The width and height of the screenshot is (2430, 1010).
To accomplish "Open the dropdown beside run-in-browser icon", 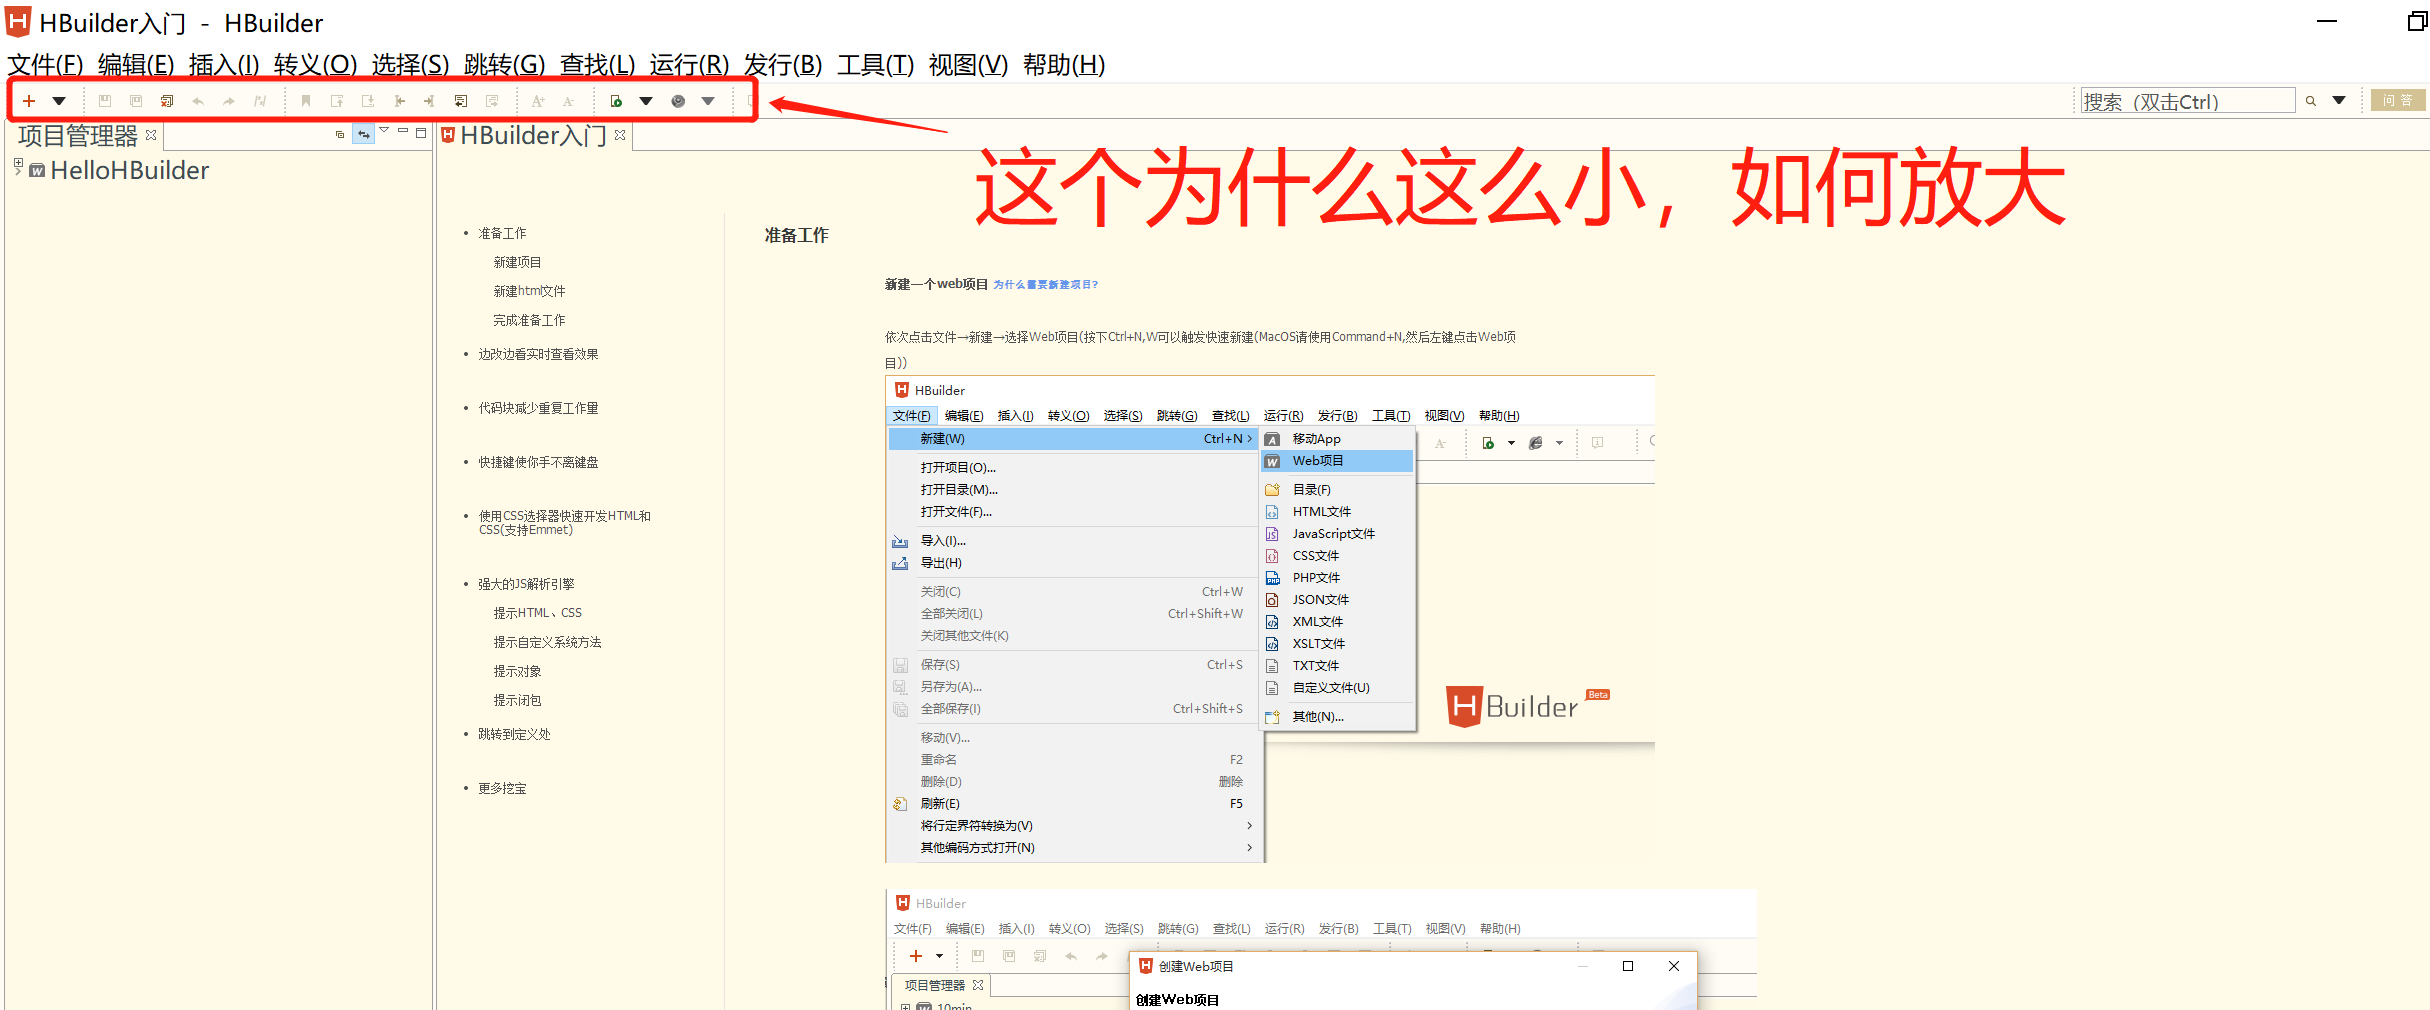I will click(646, 101).
